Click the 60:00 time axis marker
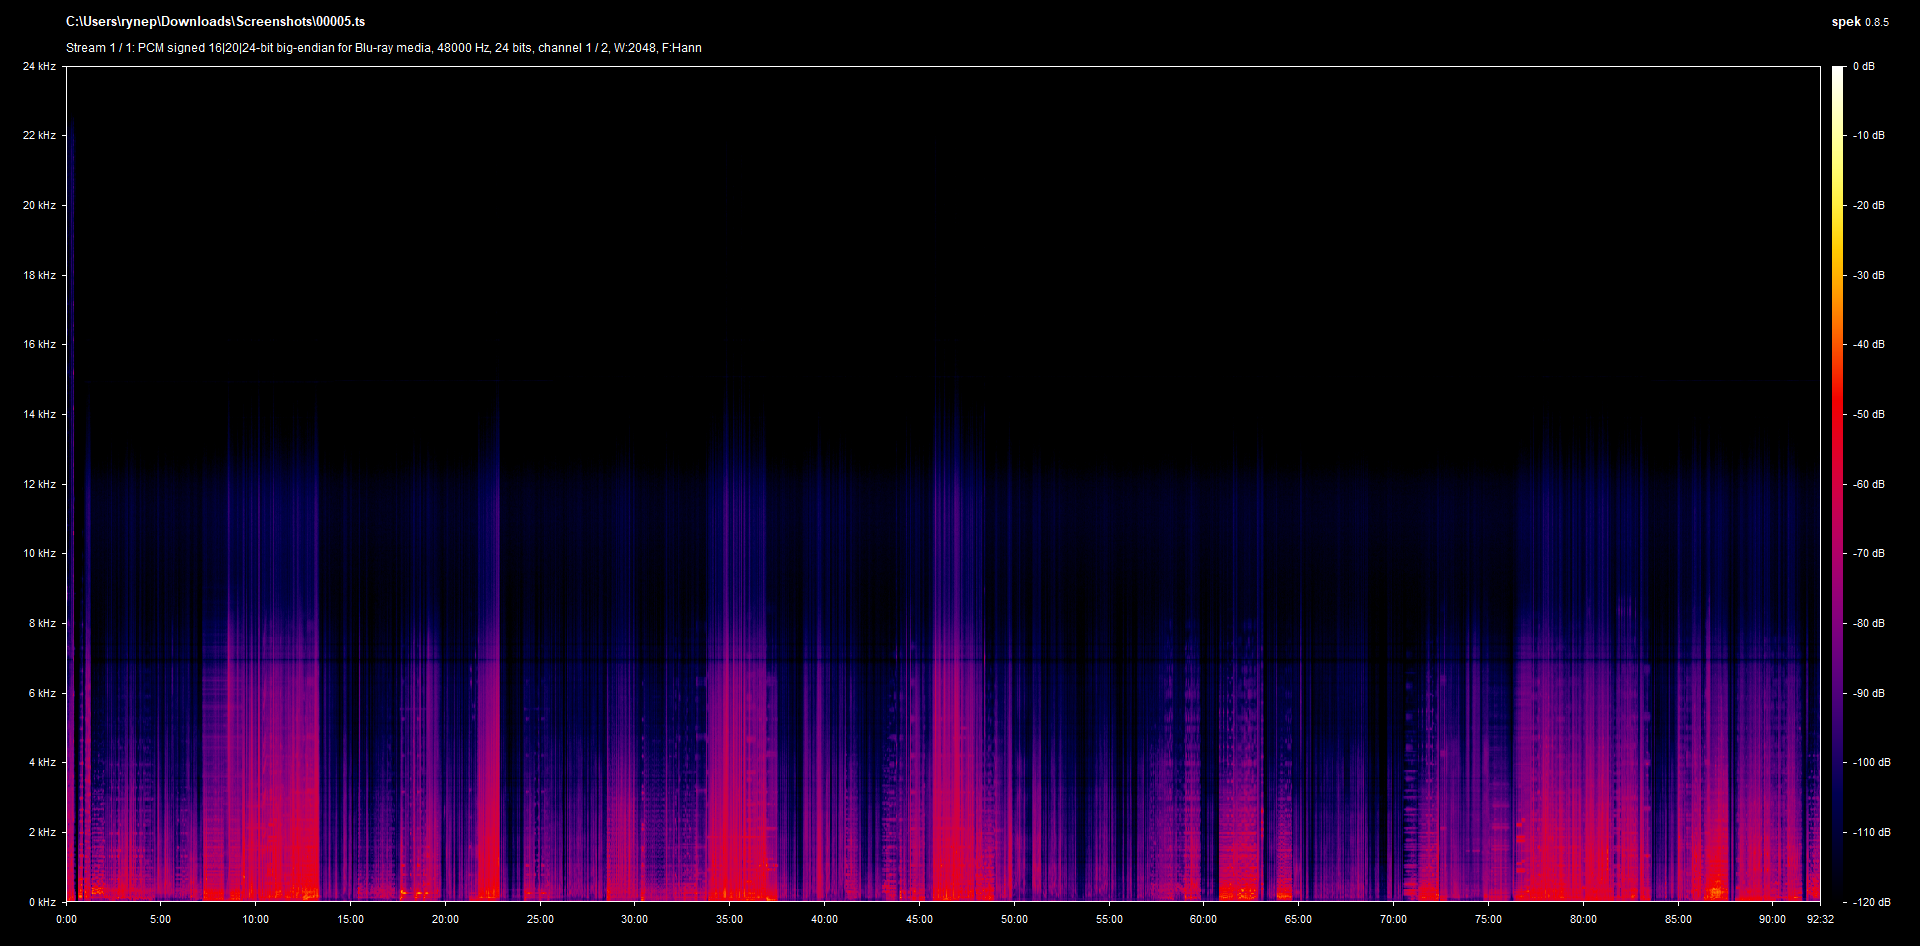Viewport: 1920px width, 946px height. pyautogui.click(x=1203, y=919)
